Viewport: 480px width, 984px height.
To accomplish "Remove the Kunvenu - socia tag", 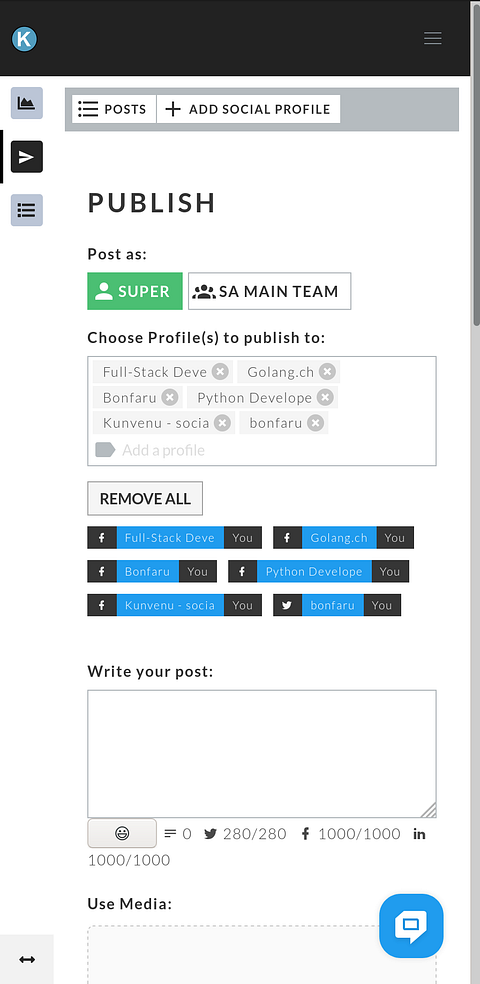I will click(222, 422).
